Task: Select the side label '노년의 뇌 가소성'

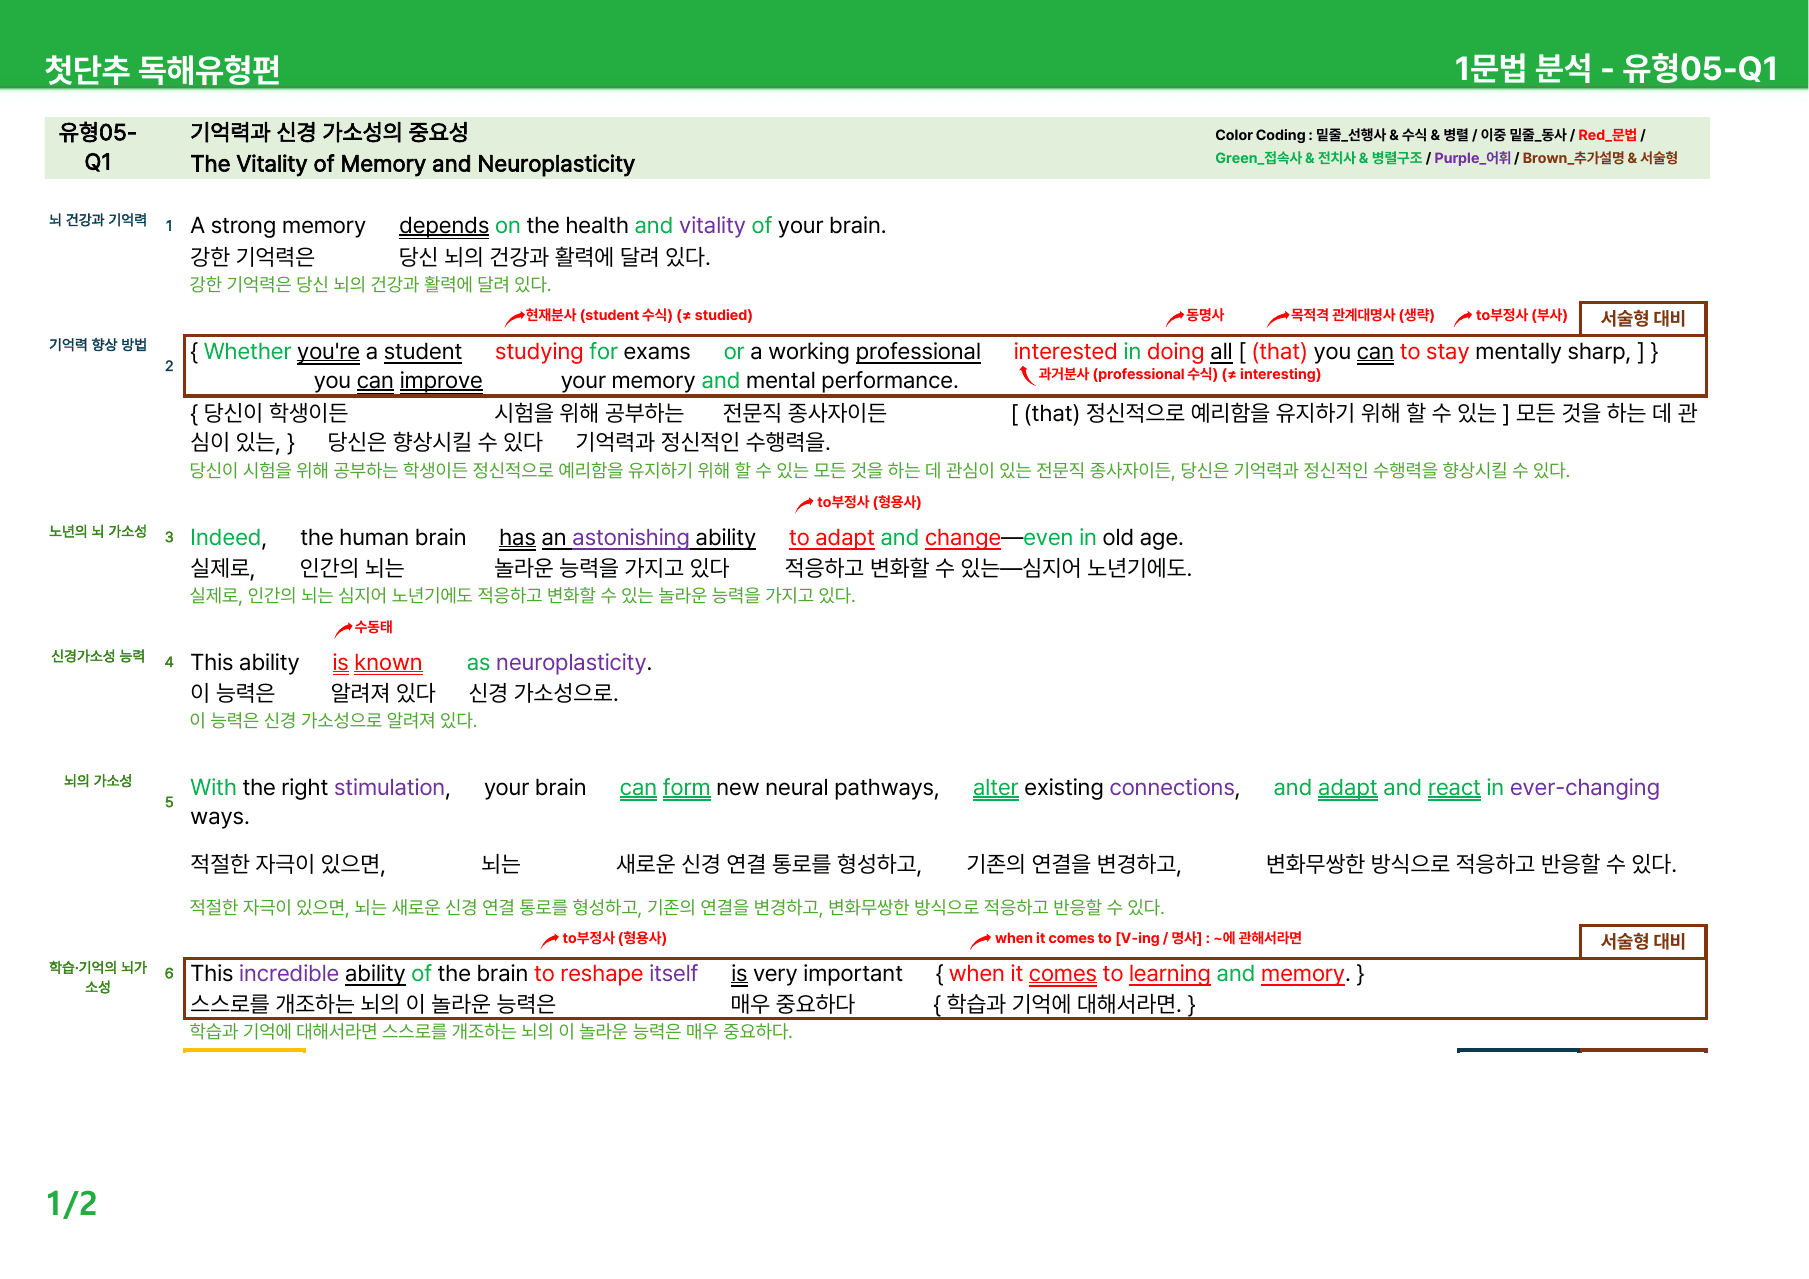Action: tap(98, 532)
